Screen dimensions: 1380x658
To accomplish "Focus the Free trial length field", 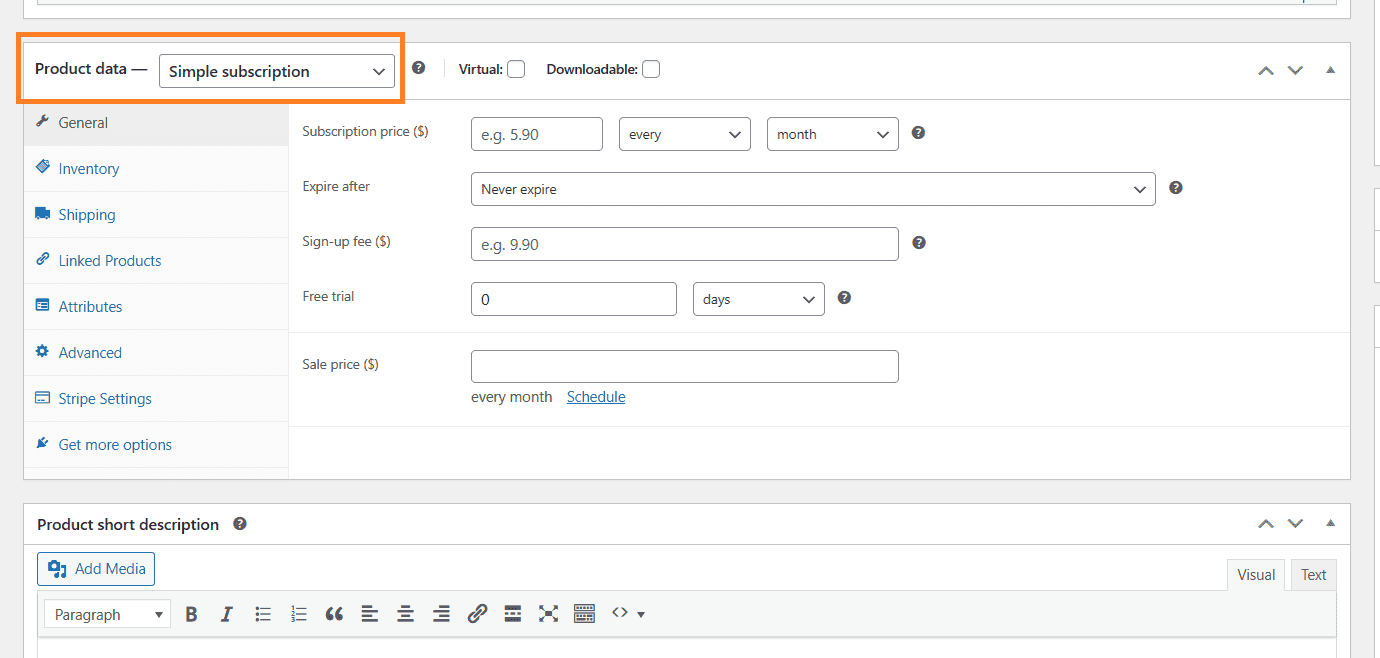I will [574, 299].
